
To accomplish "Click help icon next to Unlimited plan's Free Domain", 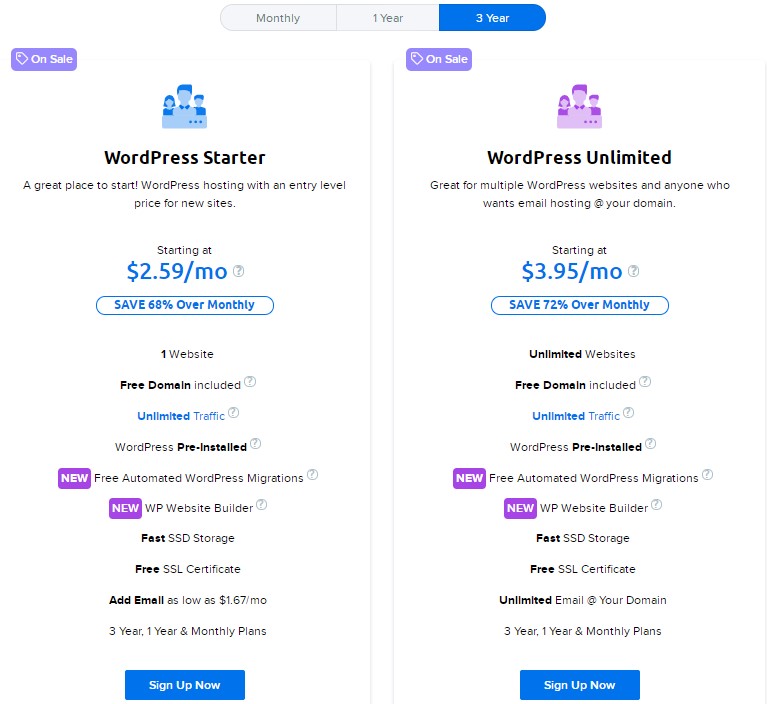I will pos(645,382).
